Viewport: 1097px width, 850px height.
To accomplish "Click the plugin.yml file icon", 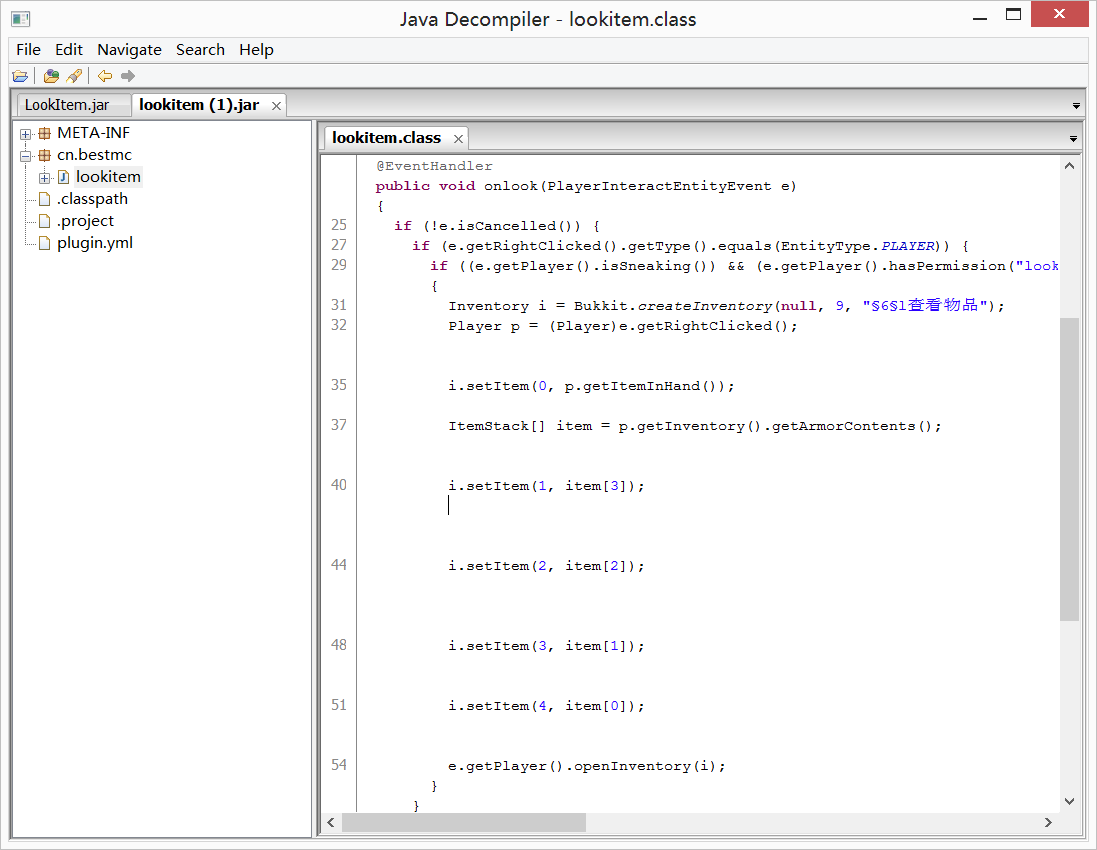I will click(x=44, y=243).
